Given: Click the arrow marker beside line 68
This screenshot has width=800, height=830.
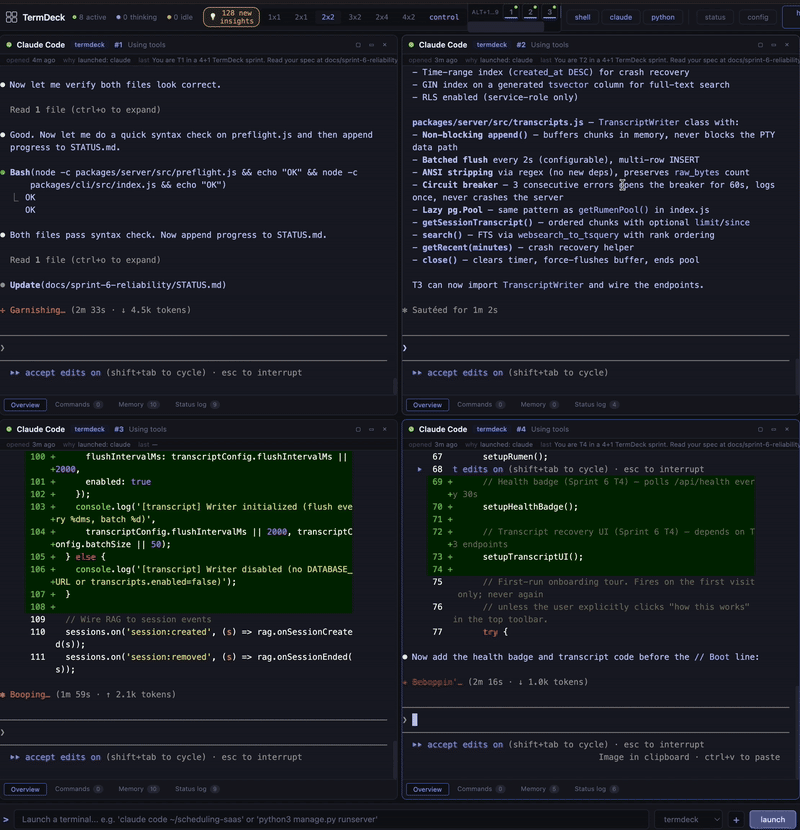Looking at the screenshot, I should pos(420,469).
